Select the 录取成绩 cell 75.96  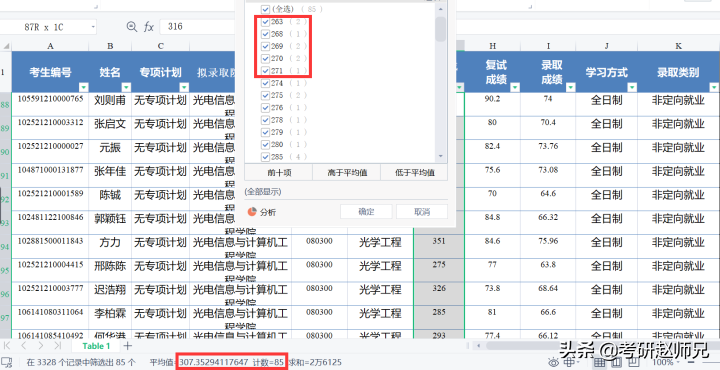(x=548, y=247)
